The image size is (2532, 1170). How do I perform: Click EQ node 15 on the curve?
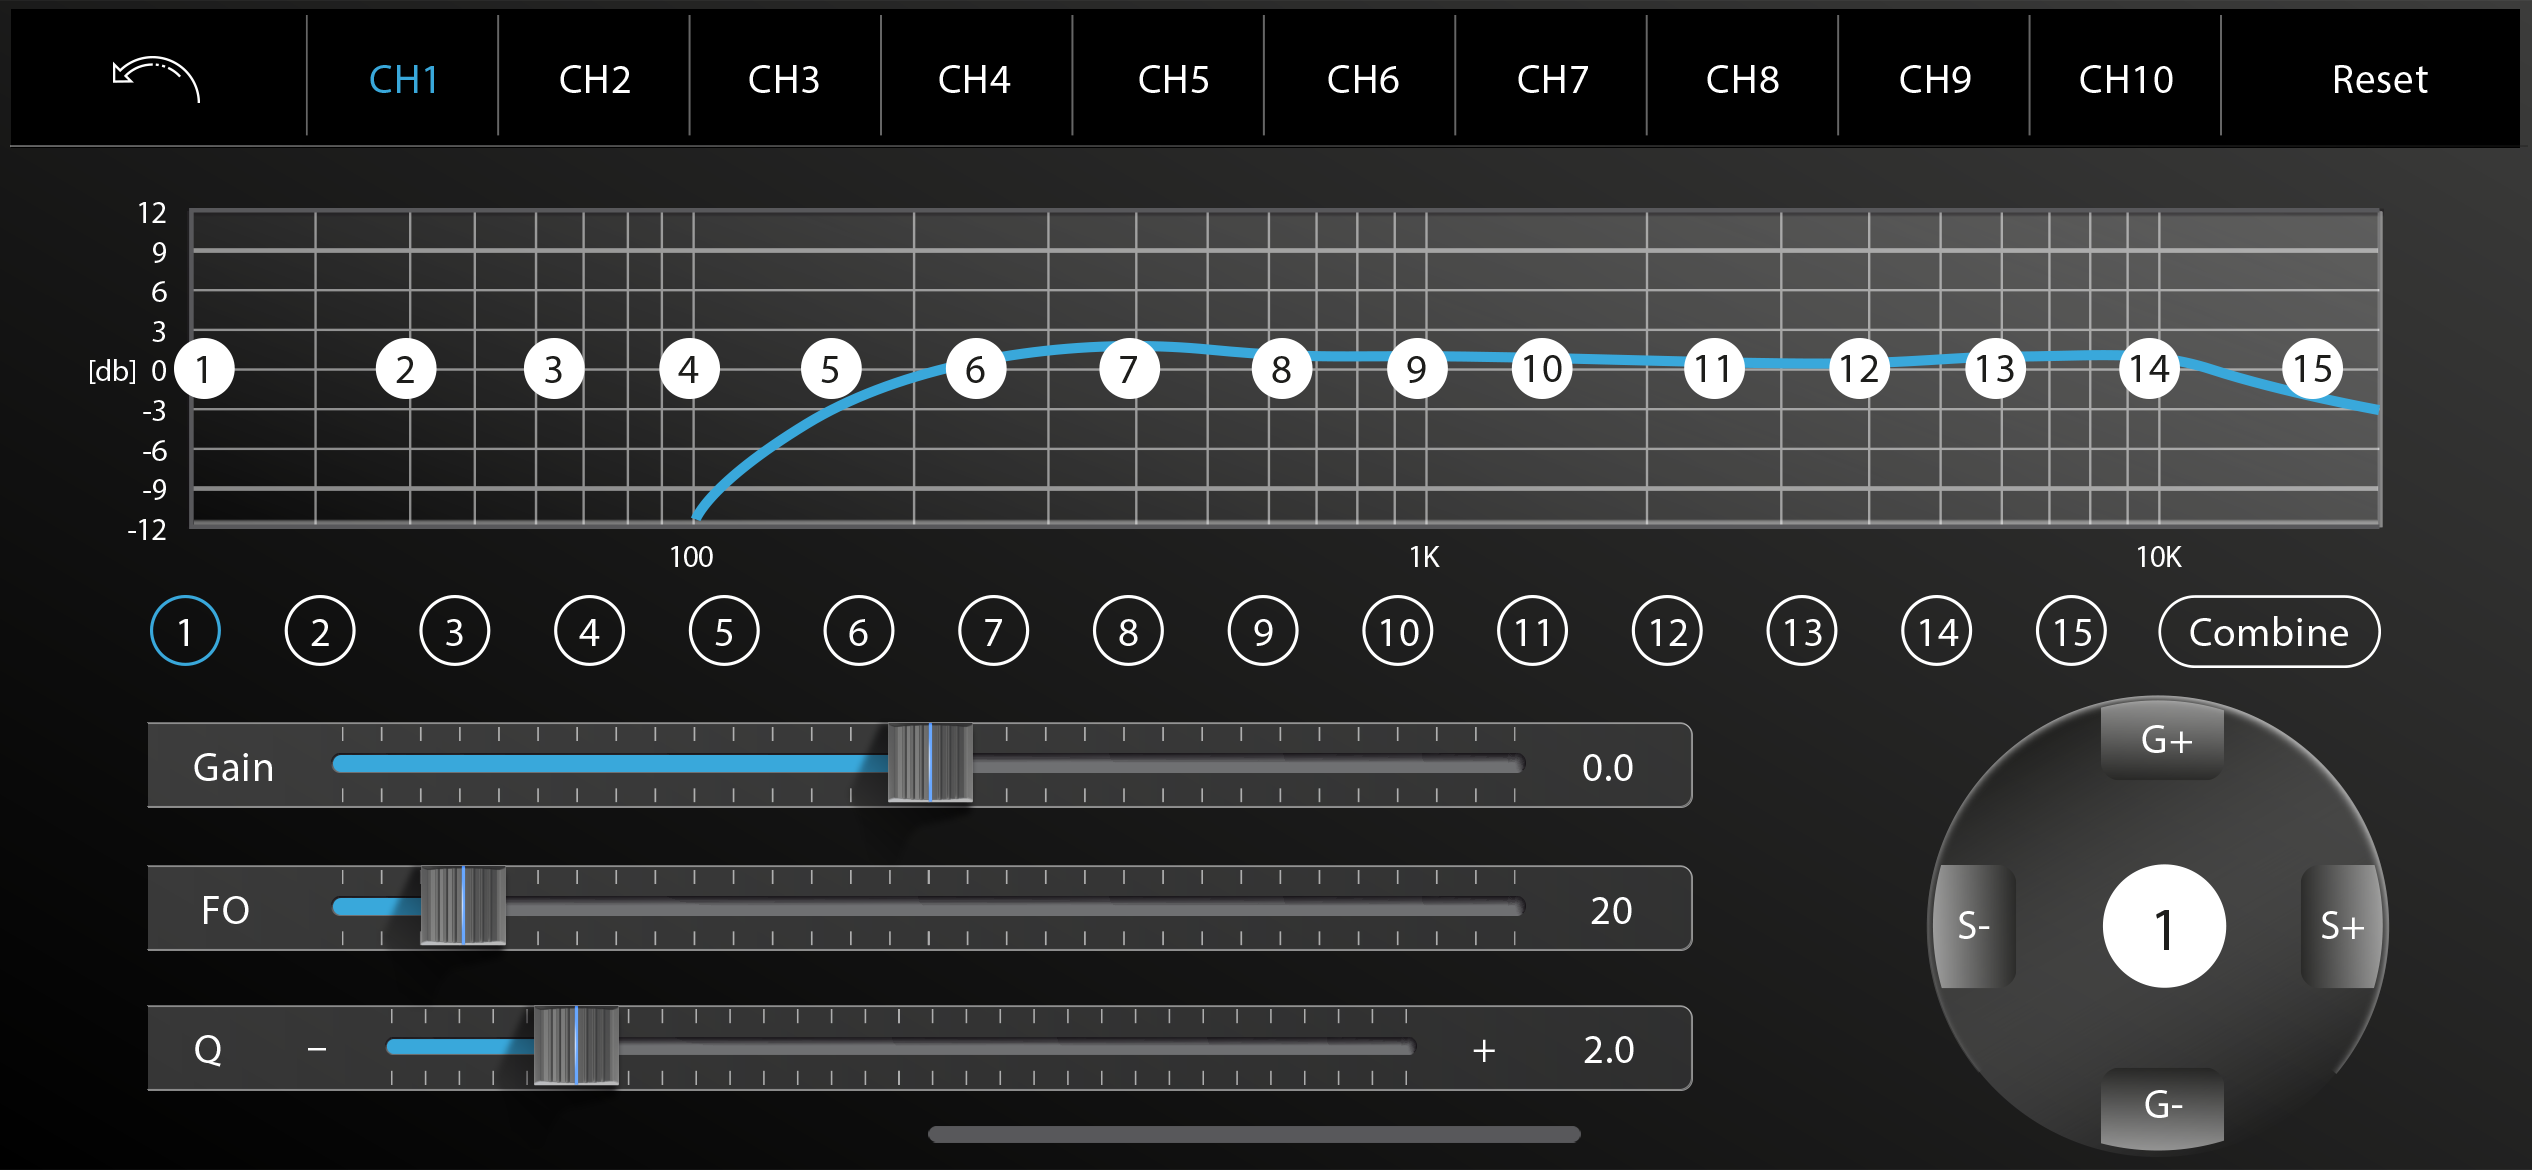[x=2312, y=369]
